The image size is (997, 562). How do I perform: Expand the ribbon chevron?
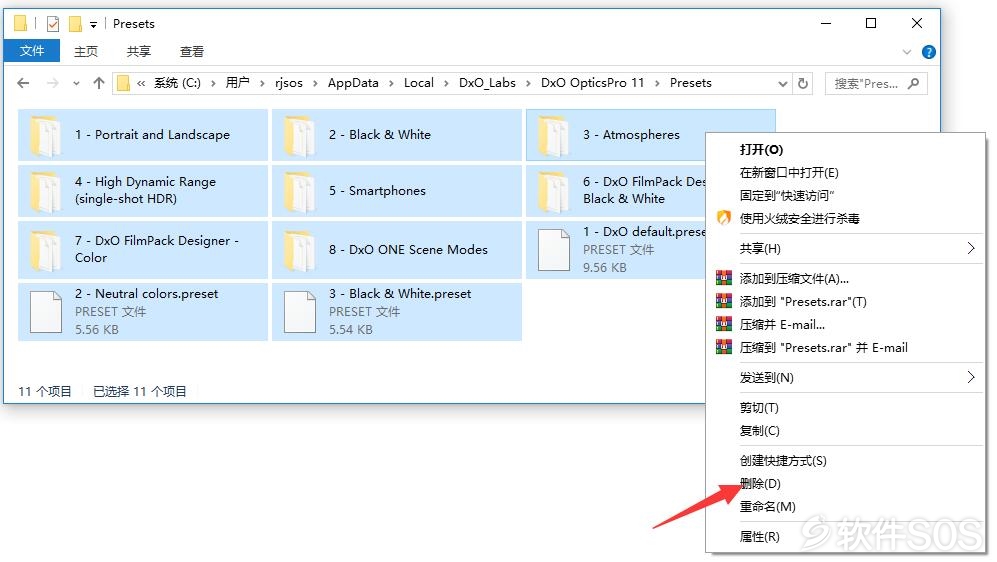907,52
